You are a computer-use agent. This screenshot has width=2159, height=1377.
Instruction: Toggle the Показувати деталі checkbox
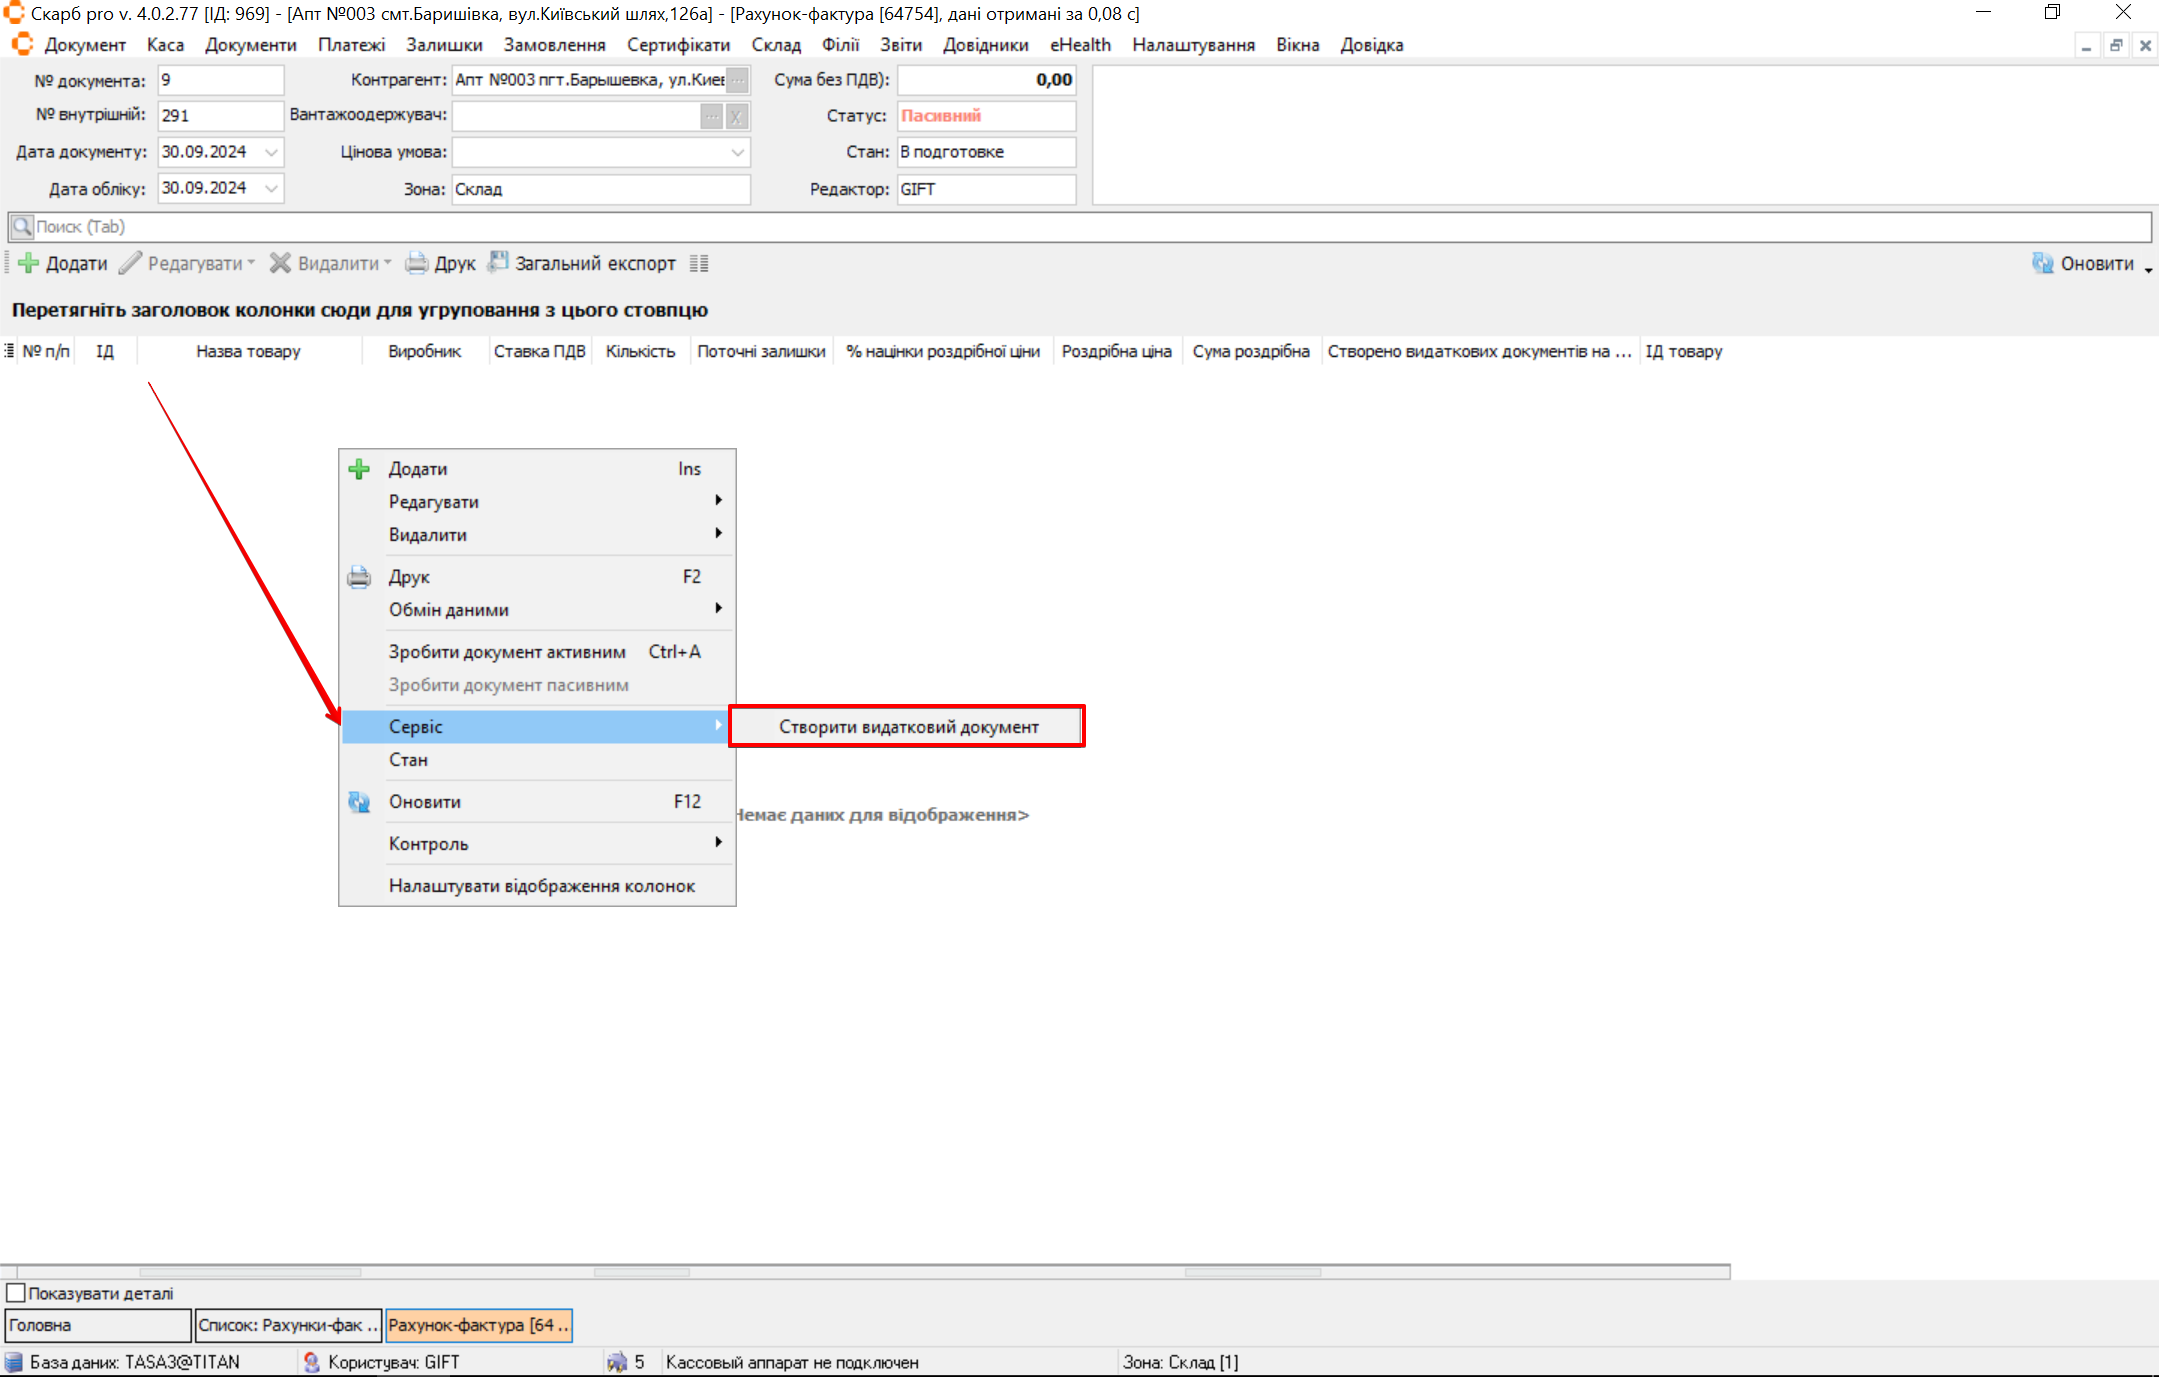click(16, 1293)
